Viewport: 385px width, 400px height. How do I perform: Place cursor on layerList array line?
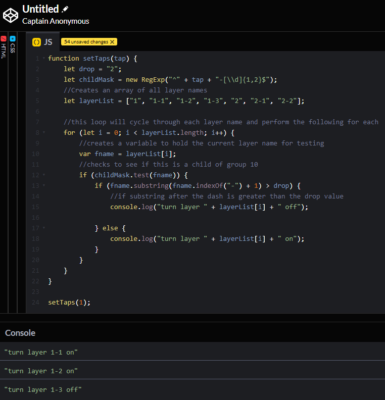pos(184,101)
